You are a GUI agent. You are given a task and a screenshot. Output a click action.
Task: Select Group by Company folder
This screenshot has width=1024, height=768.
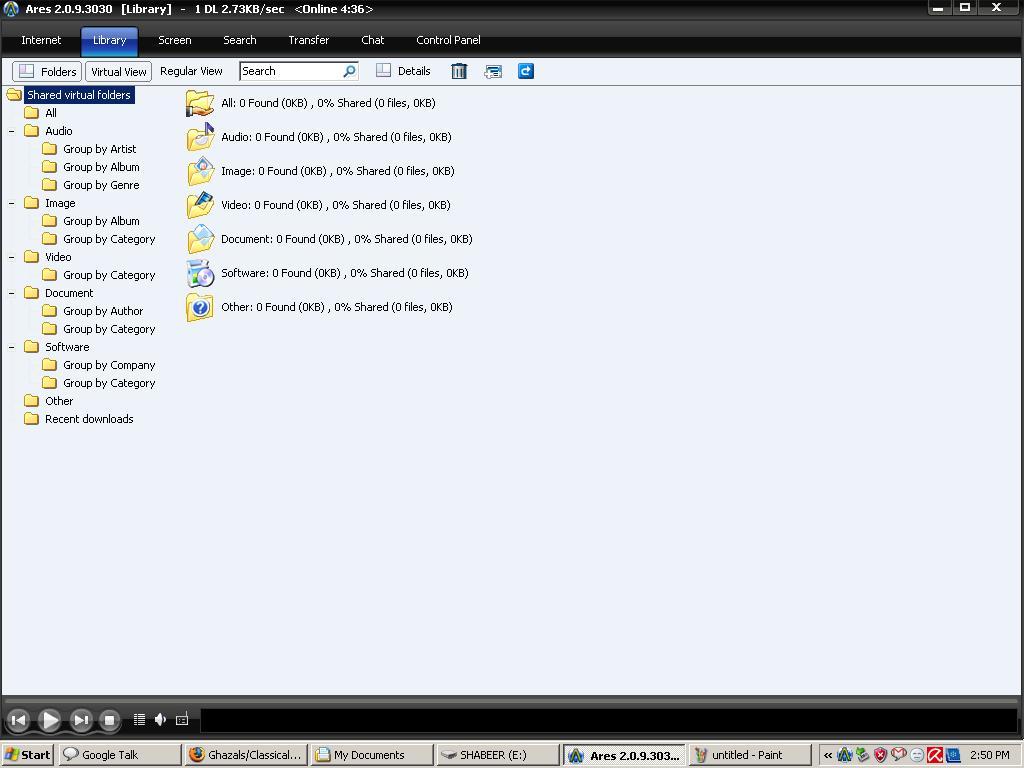109,365
